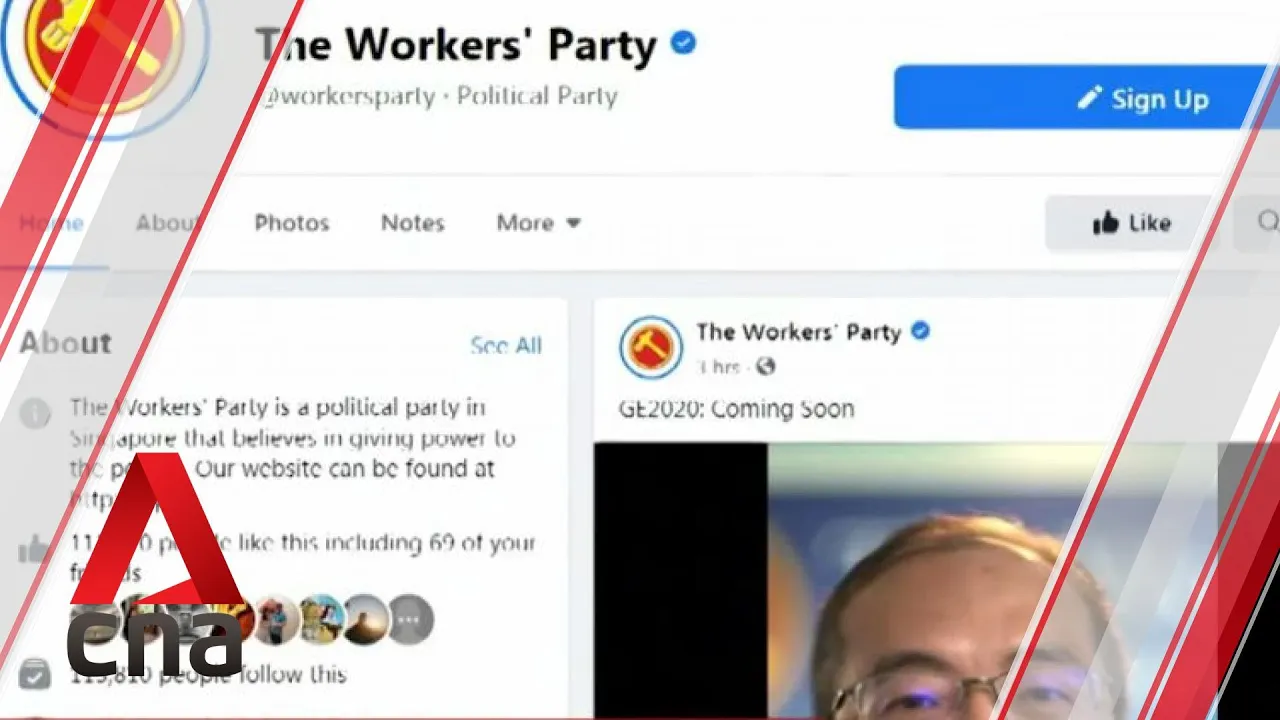Select the About tab
The height and width of the screenshot is (720, 1280).
[x=167, y=223]
